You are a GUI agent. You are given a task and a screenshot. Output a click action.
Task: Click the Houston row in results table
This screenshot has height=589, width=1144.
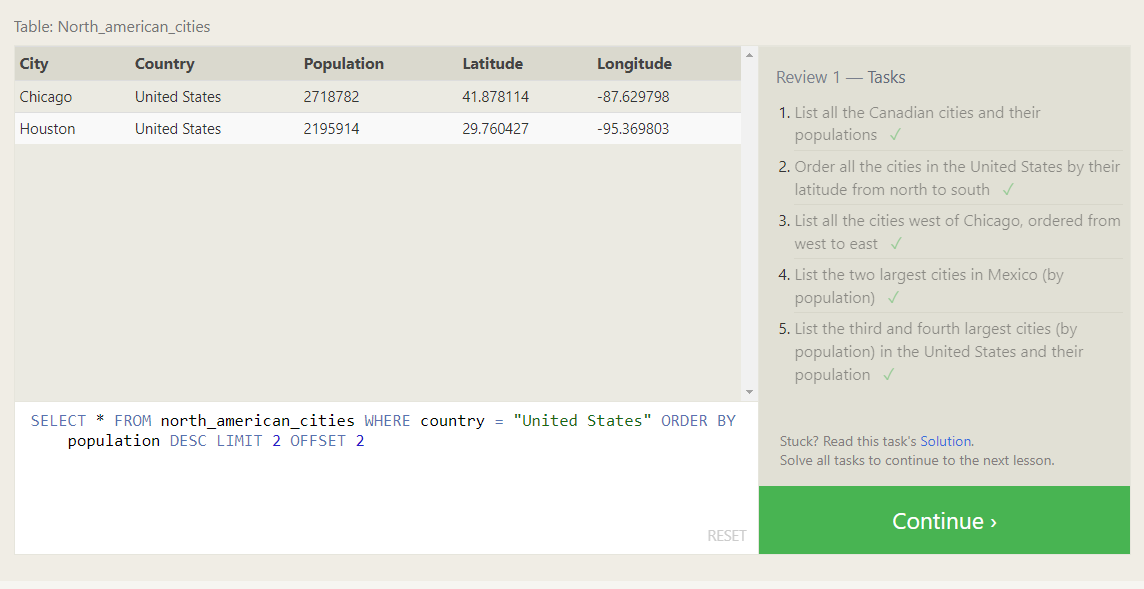(x=47, y=129)
